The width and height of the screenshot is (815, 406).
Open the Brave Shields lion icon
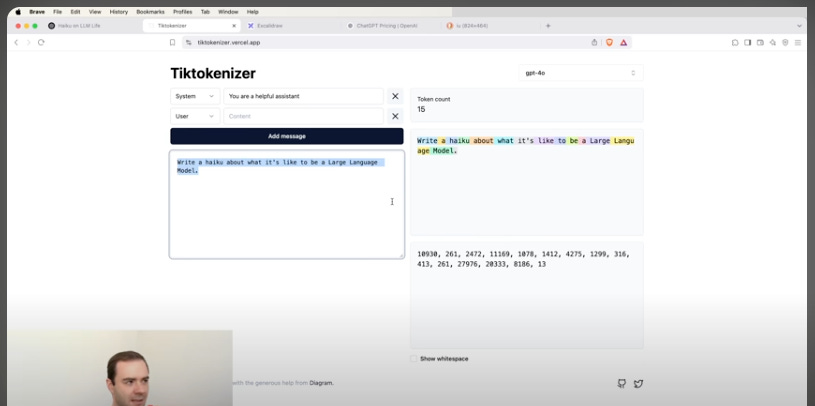point(609,43)
